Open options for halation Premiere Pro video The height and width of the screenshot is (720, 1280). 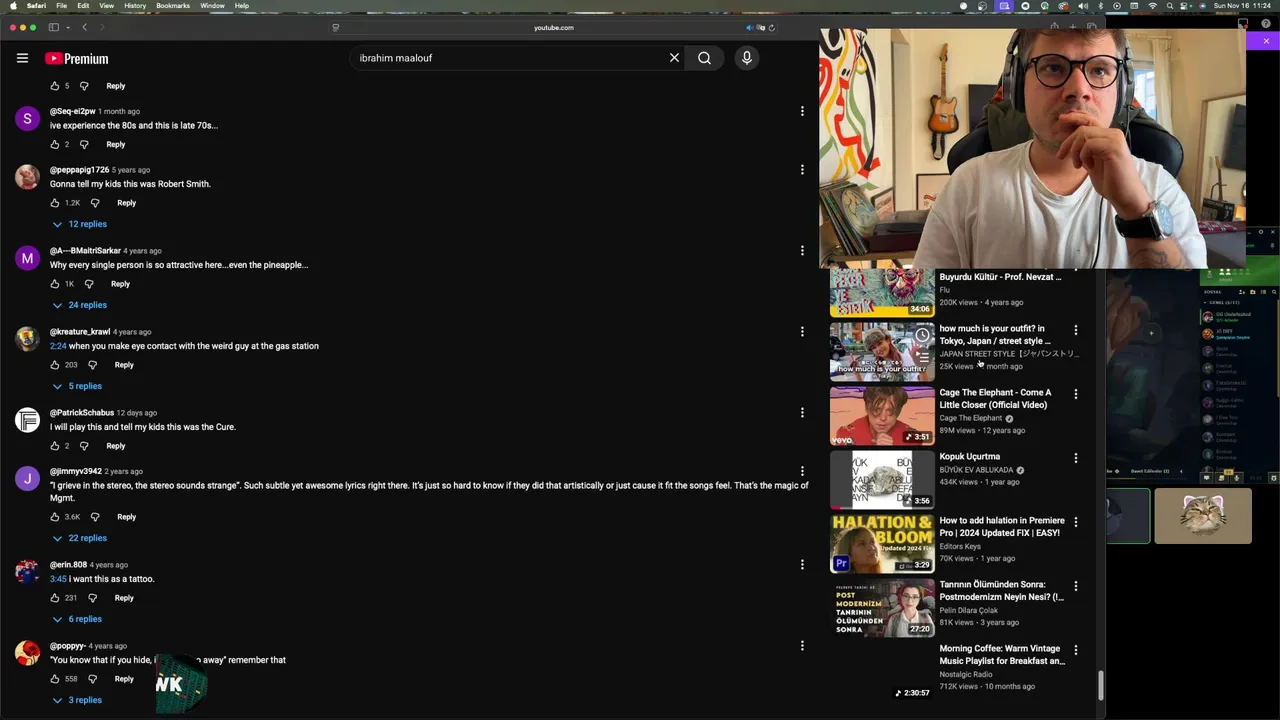(x=1076, y=522)
